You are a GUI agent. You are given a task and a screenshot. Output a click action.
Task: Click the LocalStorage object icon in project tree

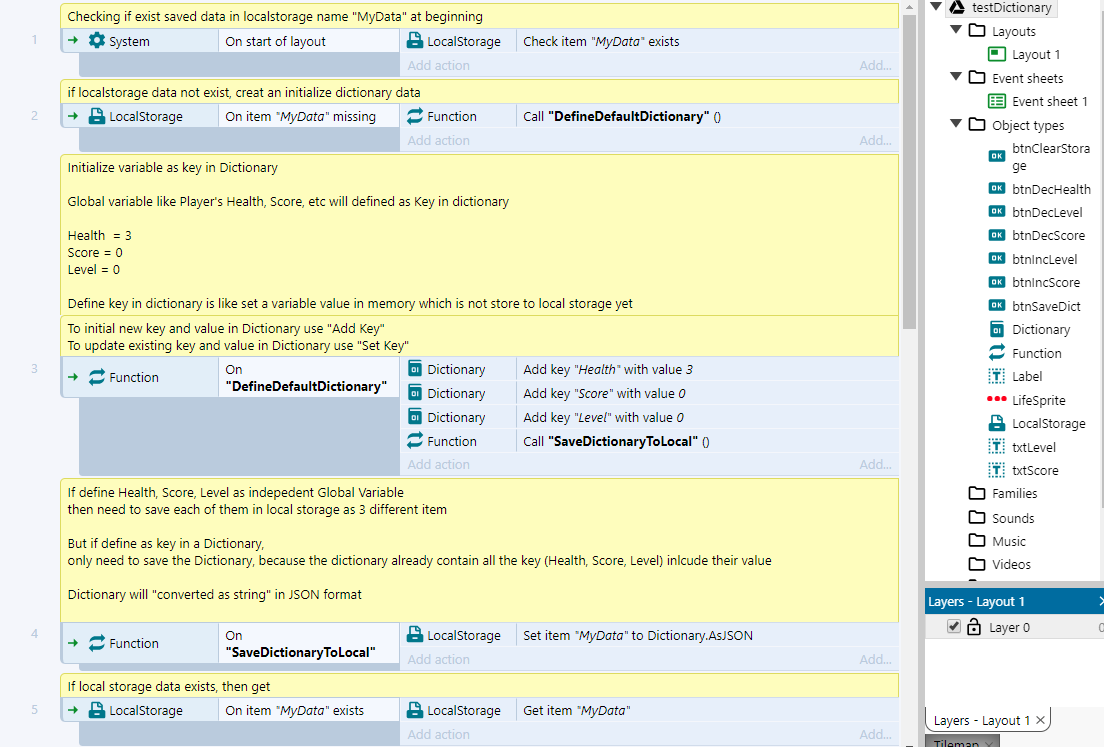point(996,423)
